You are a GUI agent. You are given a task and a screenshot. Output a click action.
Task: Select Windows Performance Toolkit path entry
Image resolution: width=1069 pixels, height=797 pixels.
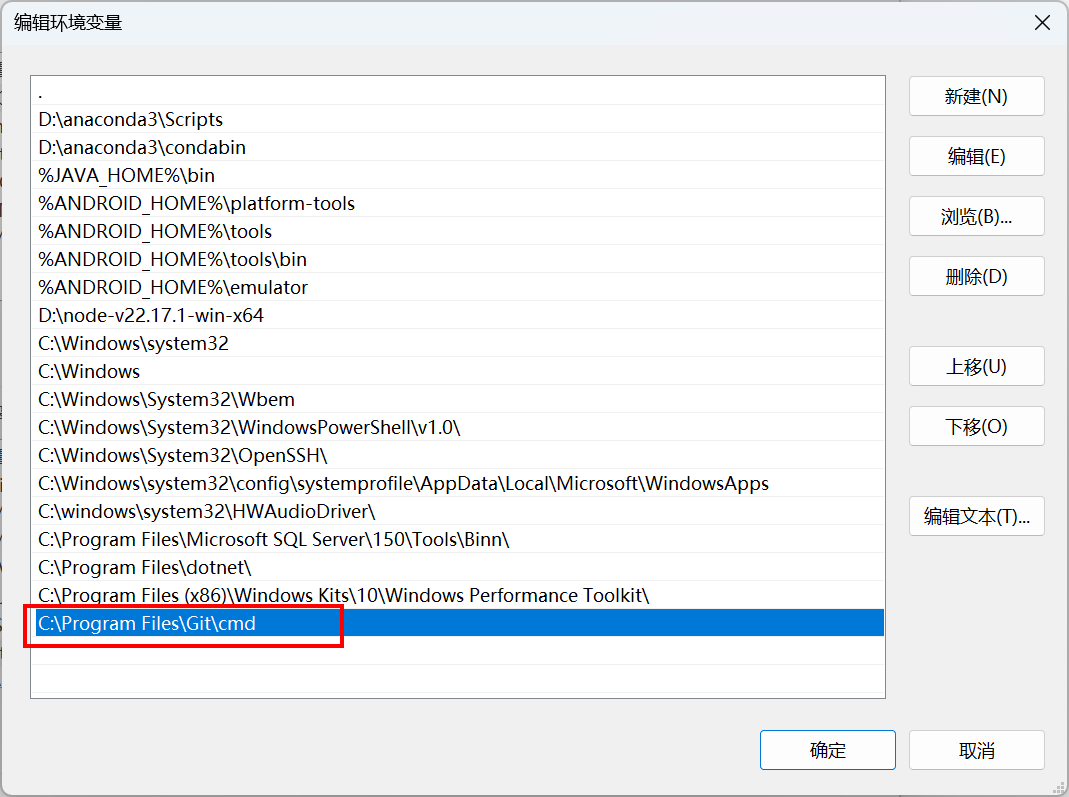[x=457, y=595]
